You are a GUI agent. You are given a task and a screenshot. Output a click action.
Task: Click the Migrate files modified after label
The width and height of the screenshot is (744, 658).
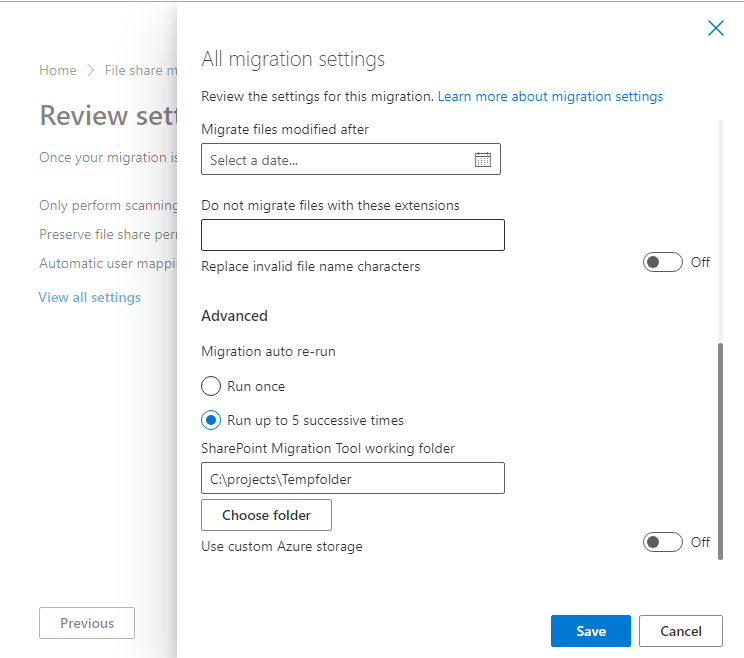pos(285,130)
